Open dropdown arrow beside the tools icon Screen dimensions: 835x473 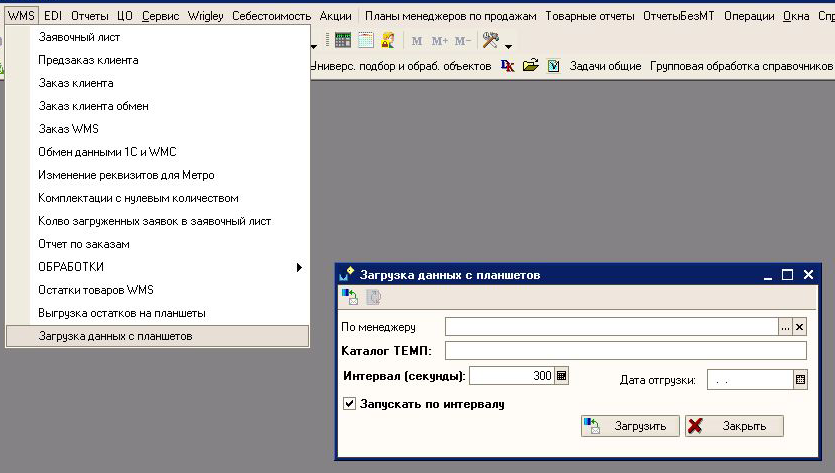509,46
